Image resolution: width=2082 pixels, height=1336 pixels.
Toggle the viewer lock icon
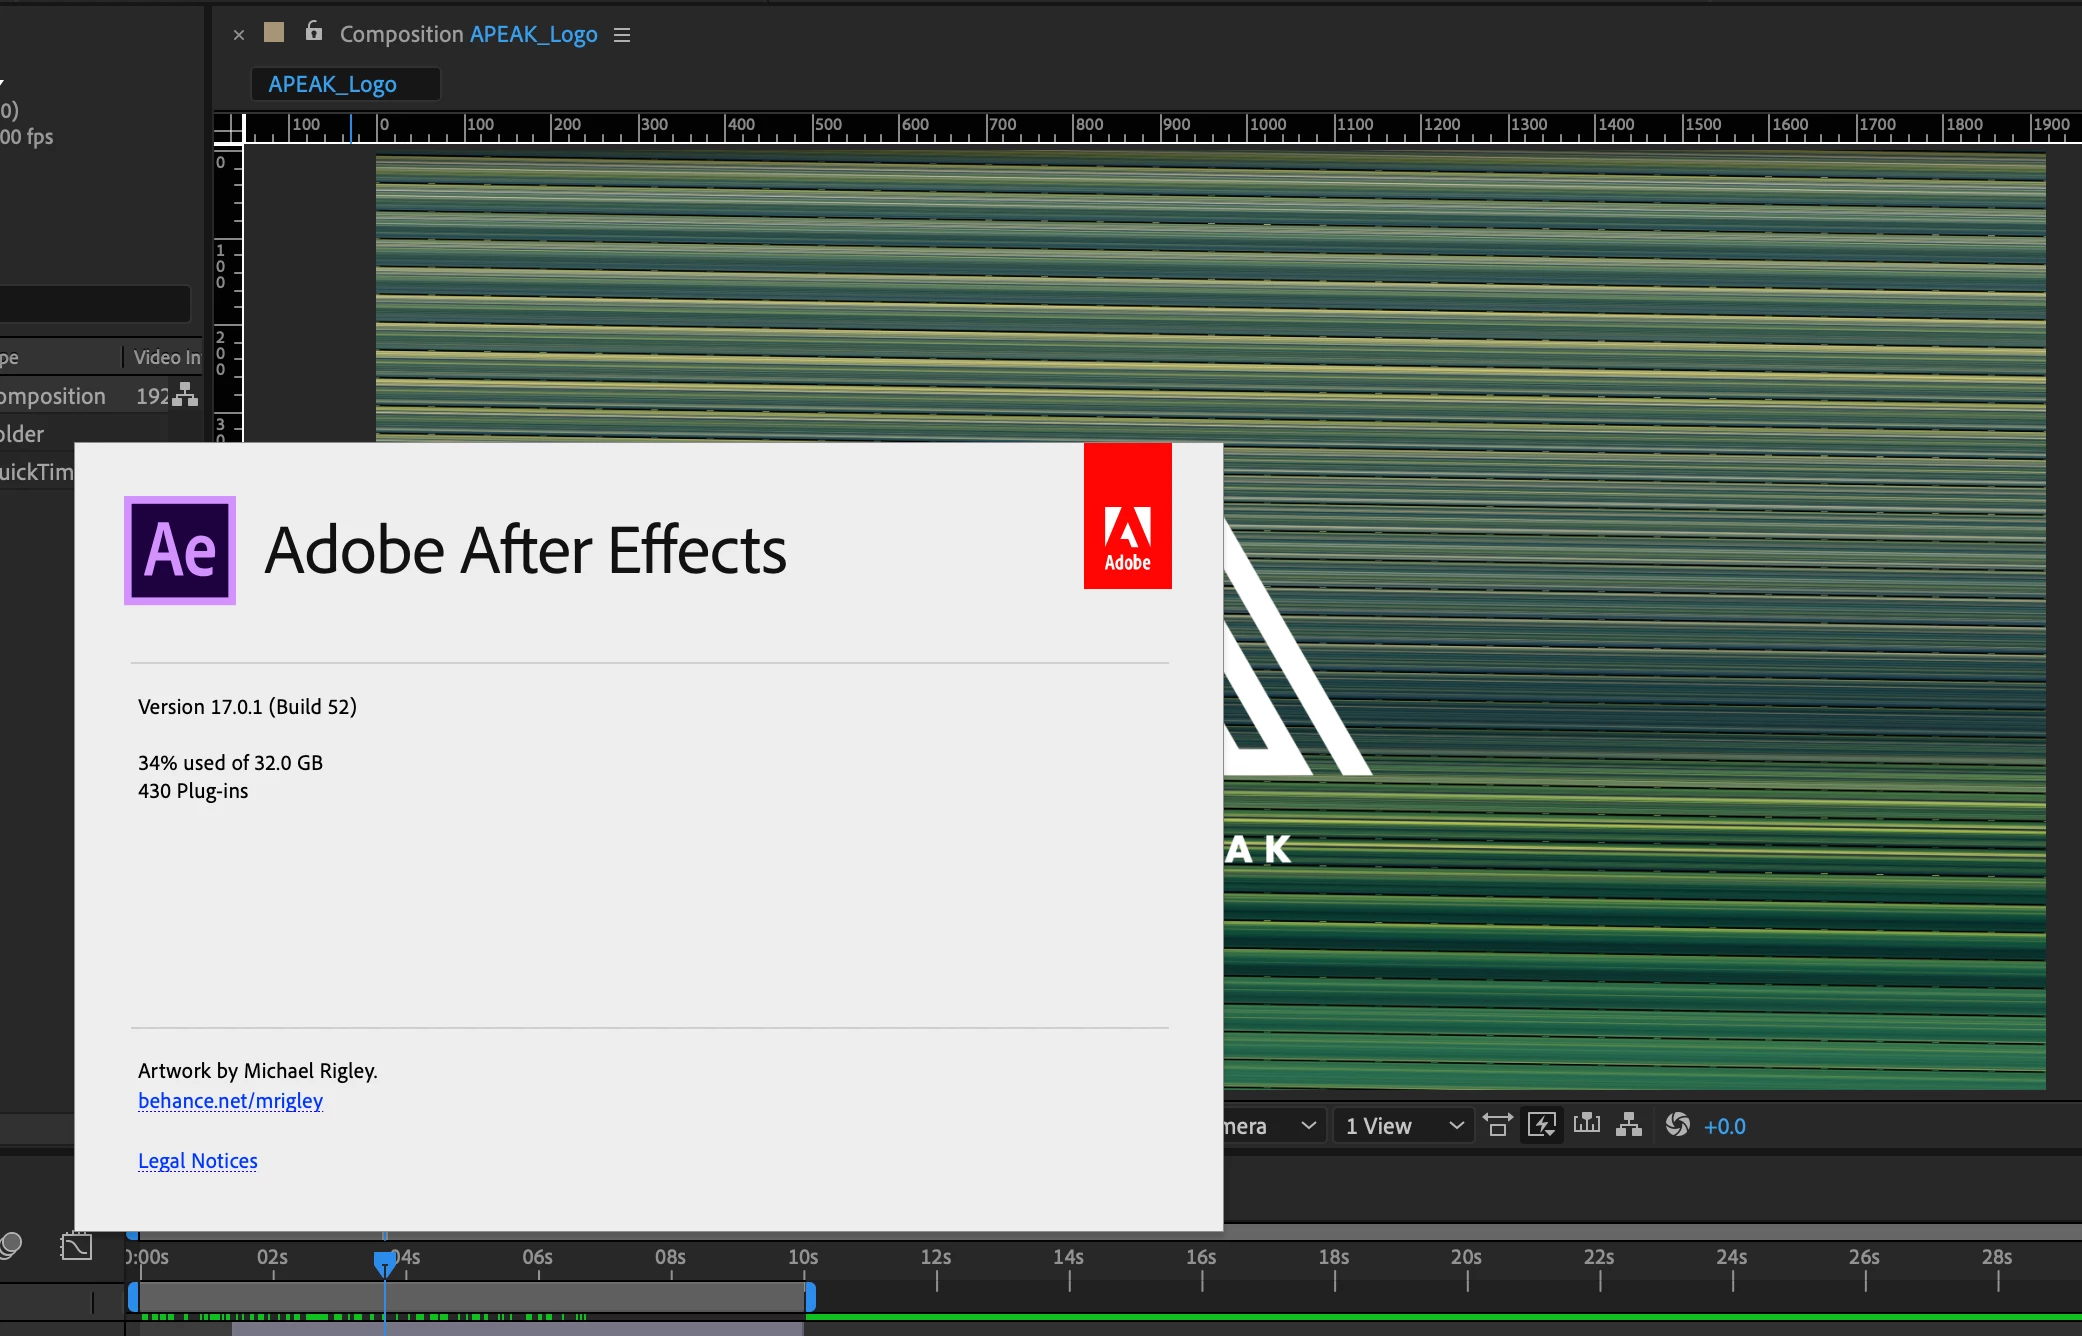[x=314, y=32]
